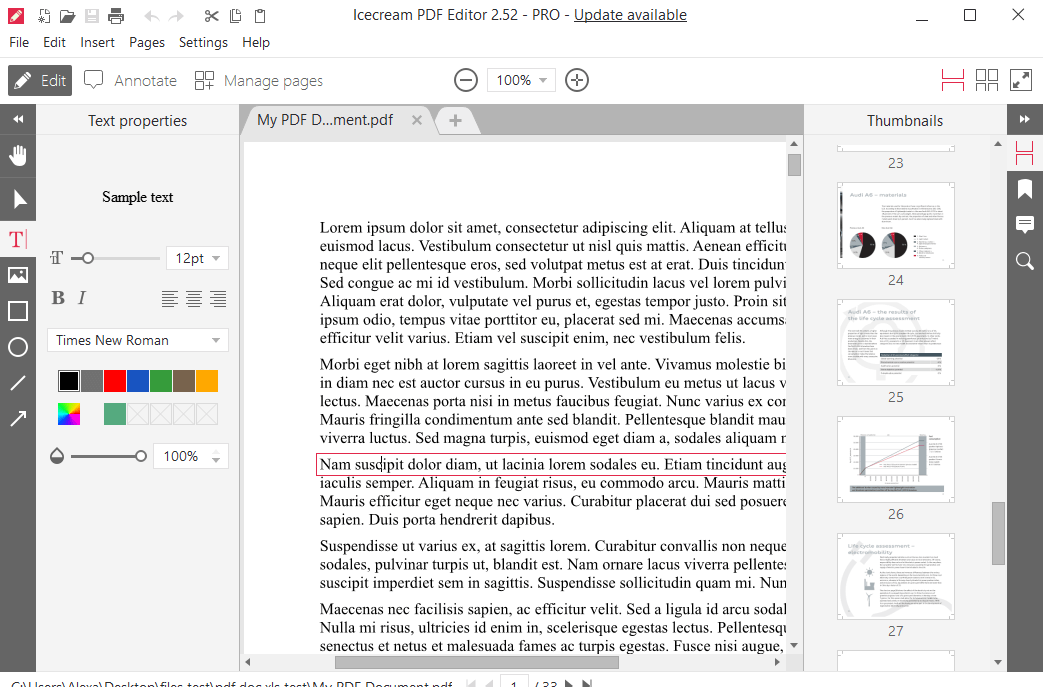Open the font family dropdown showing Times New Roman

tap(137, 340)
